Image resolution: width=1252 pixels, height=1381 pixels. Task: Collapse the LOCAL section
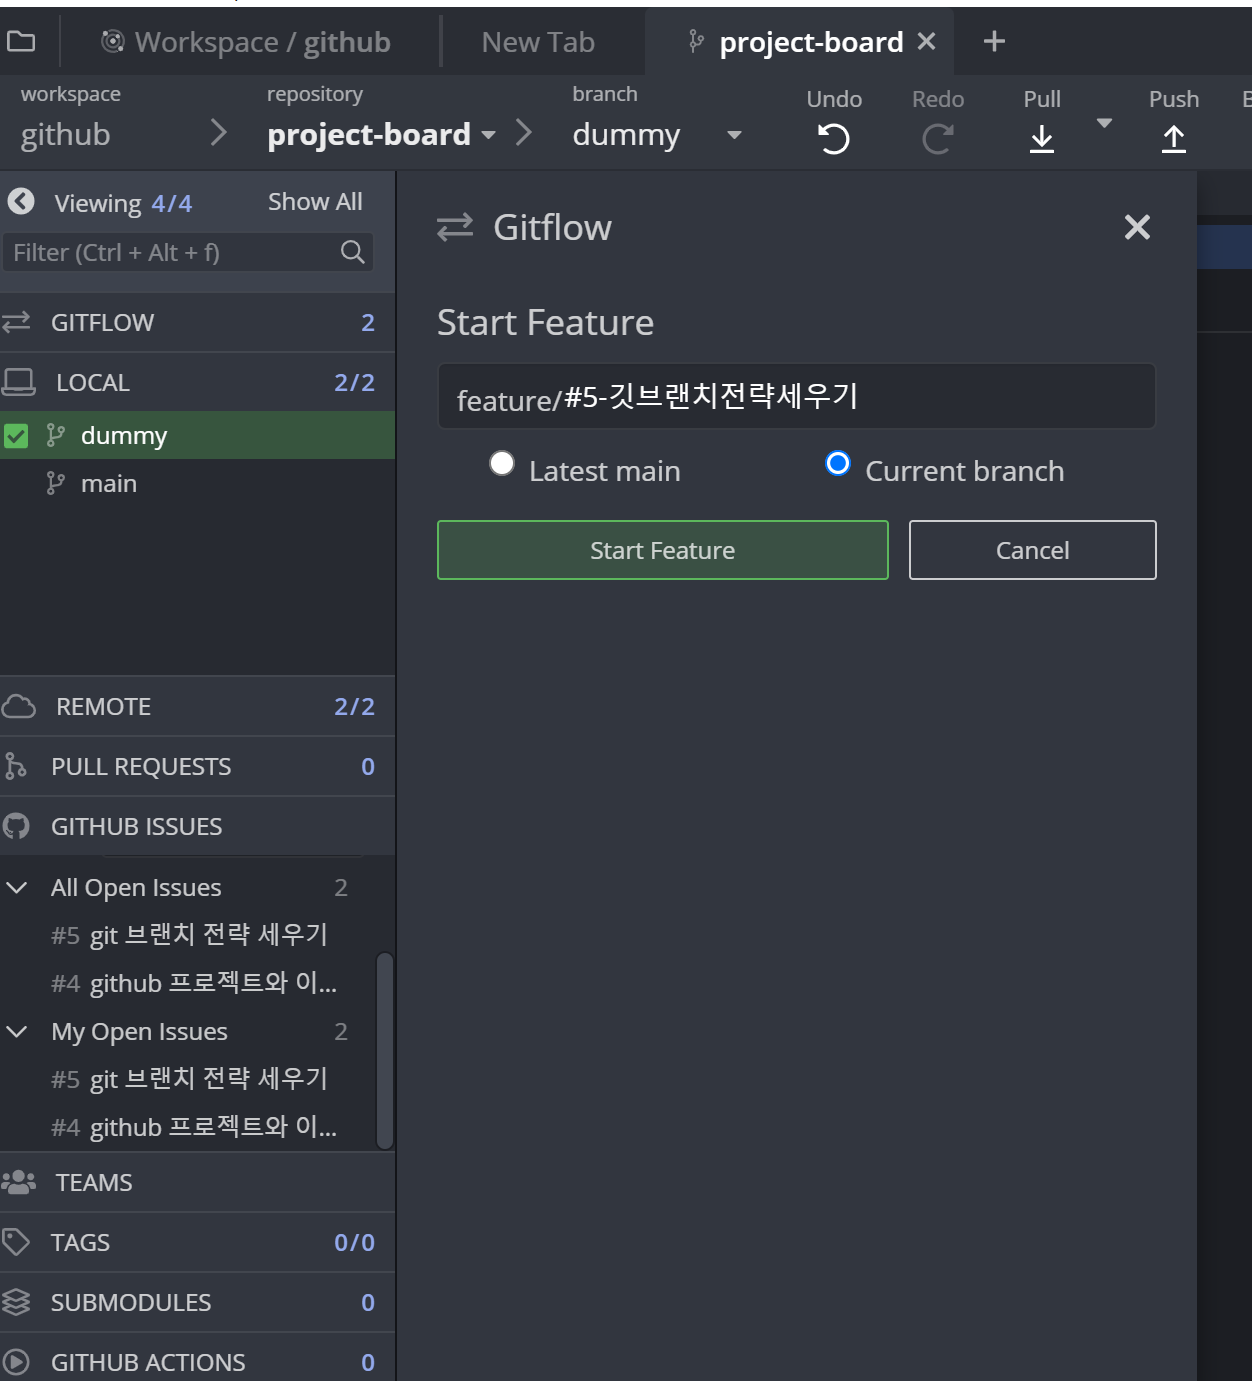point(197,382)
